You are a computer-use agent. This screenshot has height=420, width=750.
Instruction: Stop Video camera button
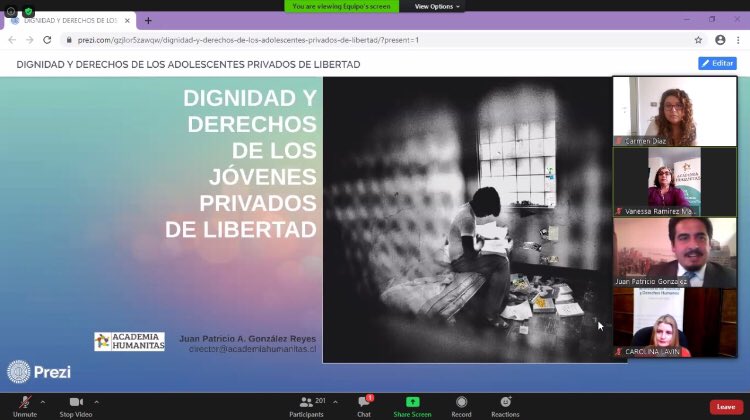tap(76, 407)
